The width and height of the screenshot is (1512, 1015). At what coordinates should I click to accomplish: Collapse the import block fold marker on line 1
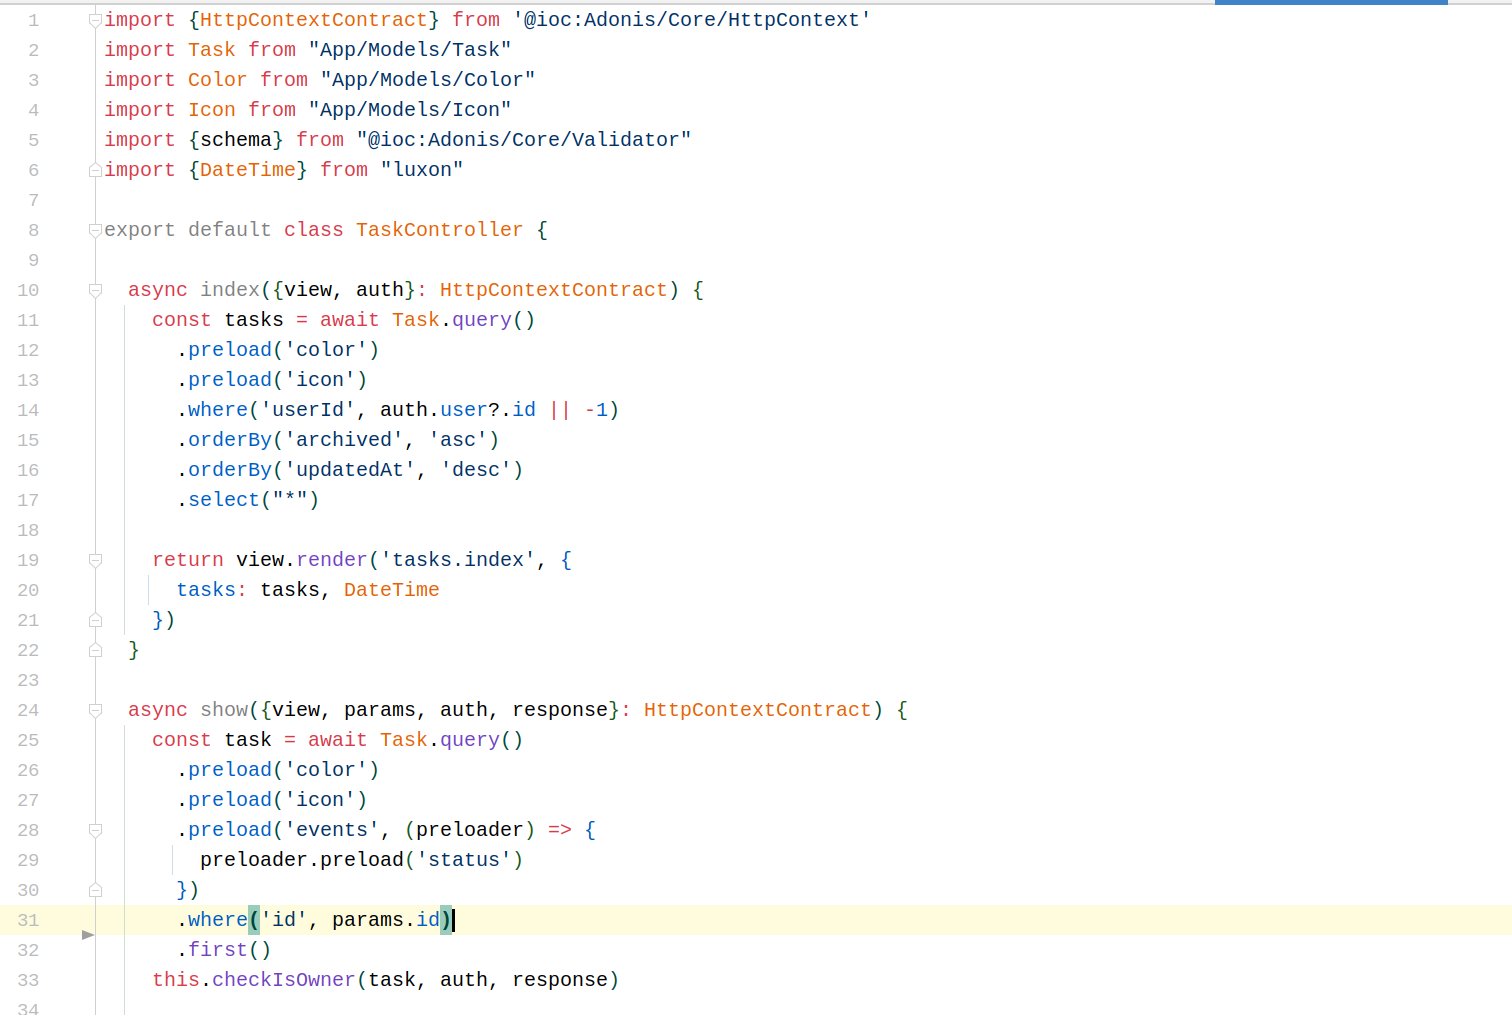pos(95,20)
